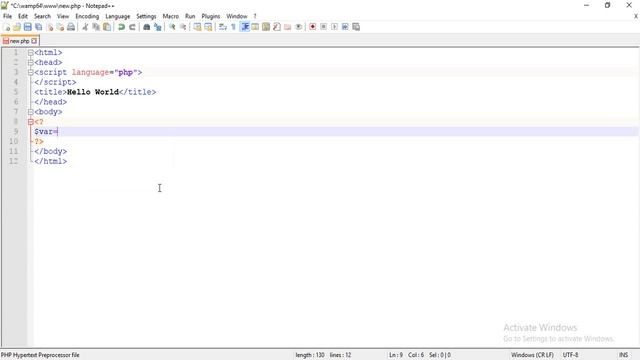Click the Close All toolbar icon
640x360 pixels.
coord(60,27)
